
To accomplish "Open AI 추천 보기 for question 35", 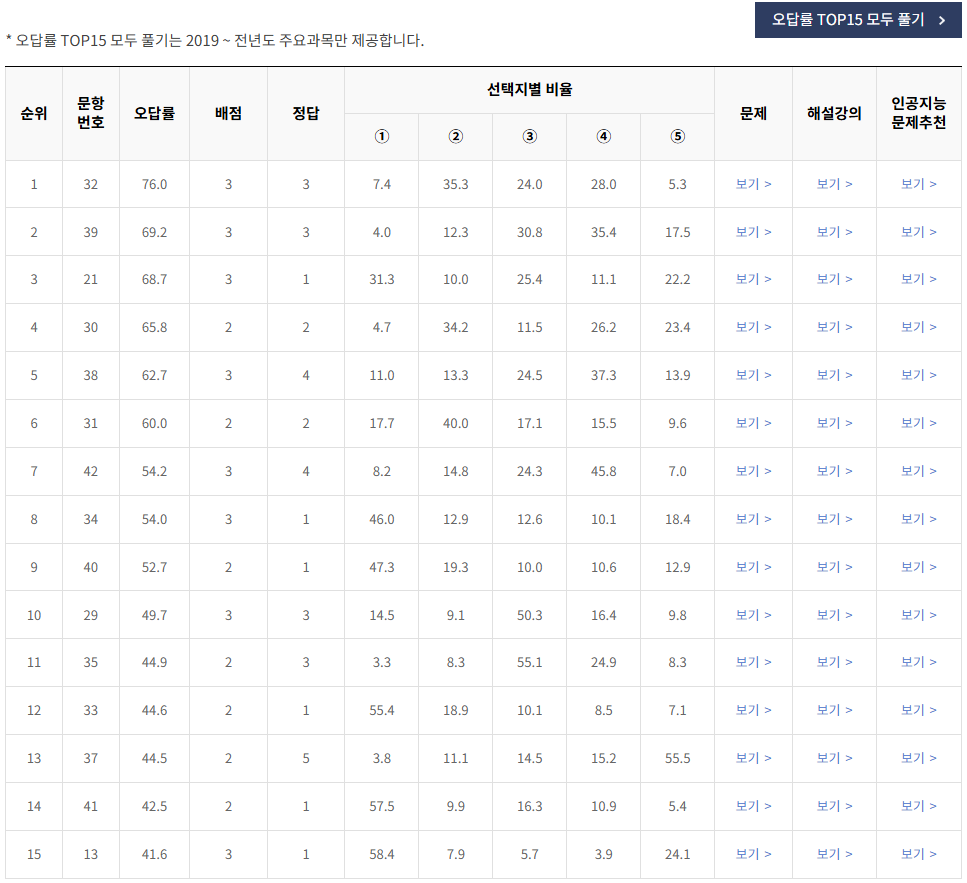I will tap(917, 662).
